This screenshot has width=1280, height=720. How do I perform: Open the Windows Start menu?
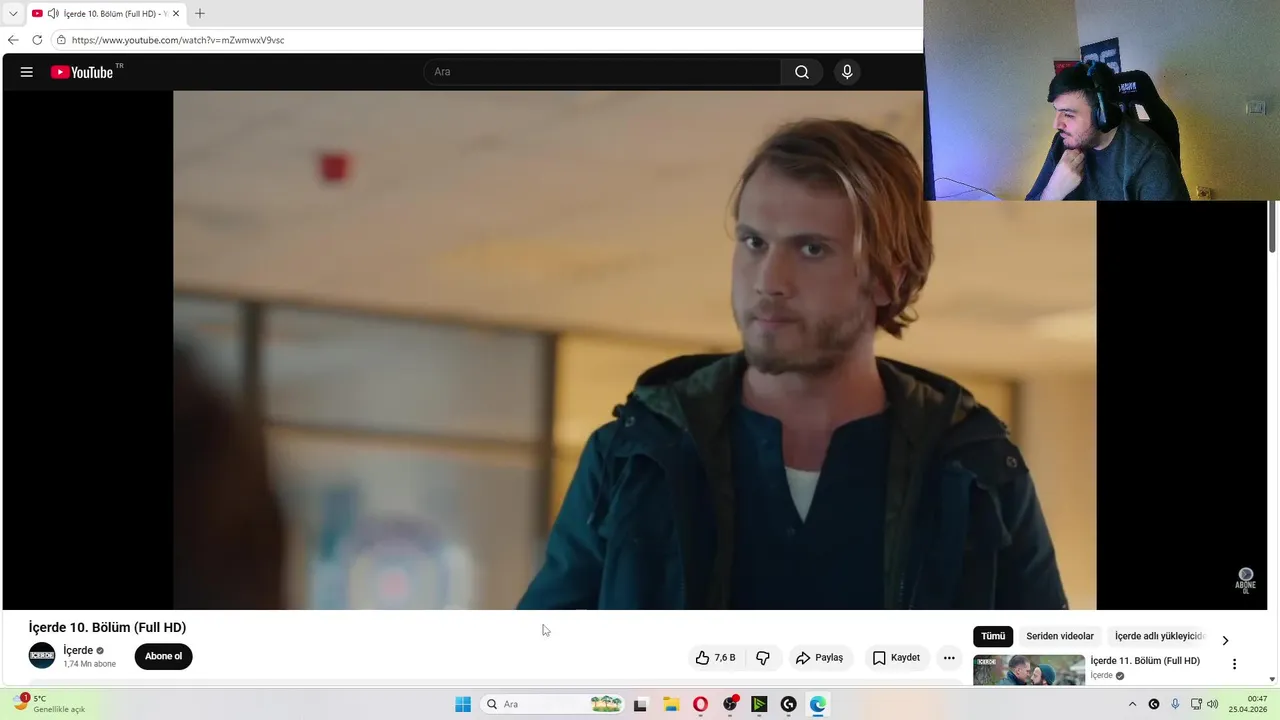pos(463,704)
